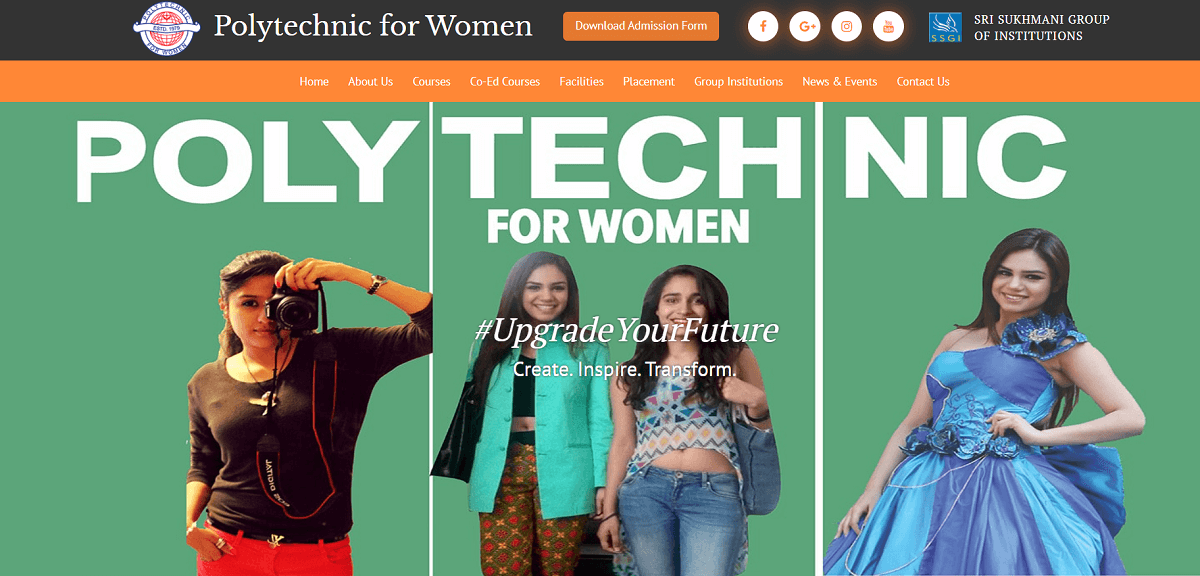
Task: Click the Polytechnic for Women round logo
Action: coord(167,29)
